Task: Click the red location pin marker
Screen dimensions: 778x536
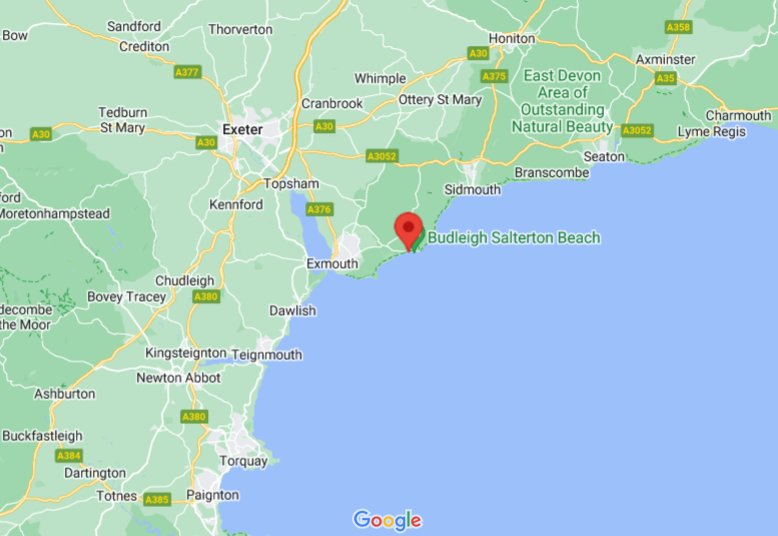Action: (x=408, y=231)
